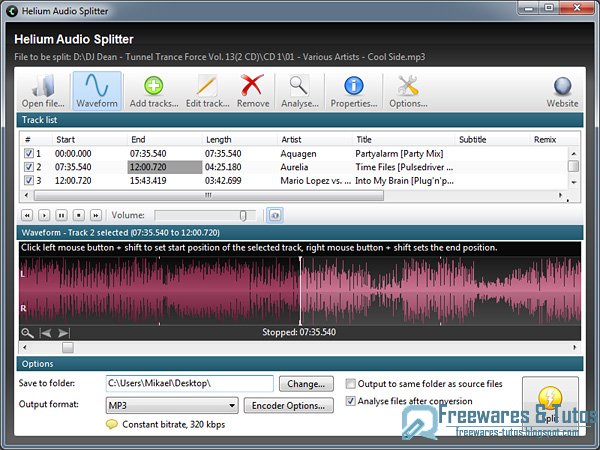Open the Output format MP3 dropdown
The image size is (600, 450).
(x=172, y=405)
